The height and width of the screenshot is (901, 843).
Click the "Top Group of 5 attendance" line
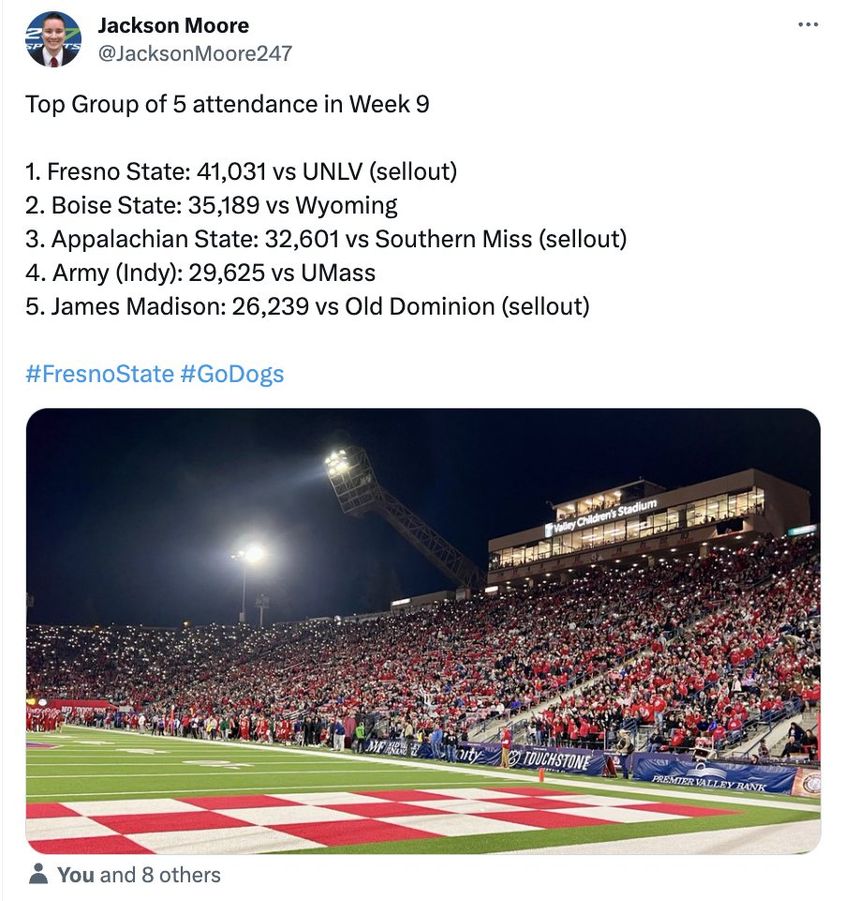(227, 104)
